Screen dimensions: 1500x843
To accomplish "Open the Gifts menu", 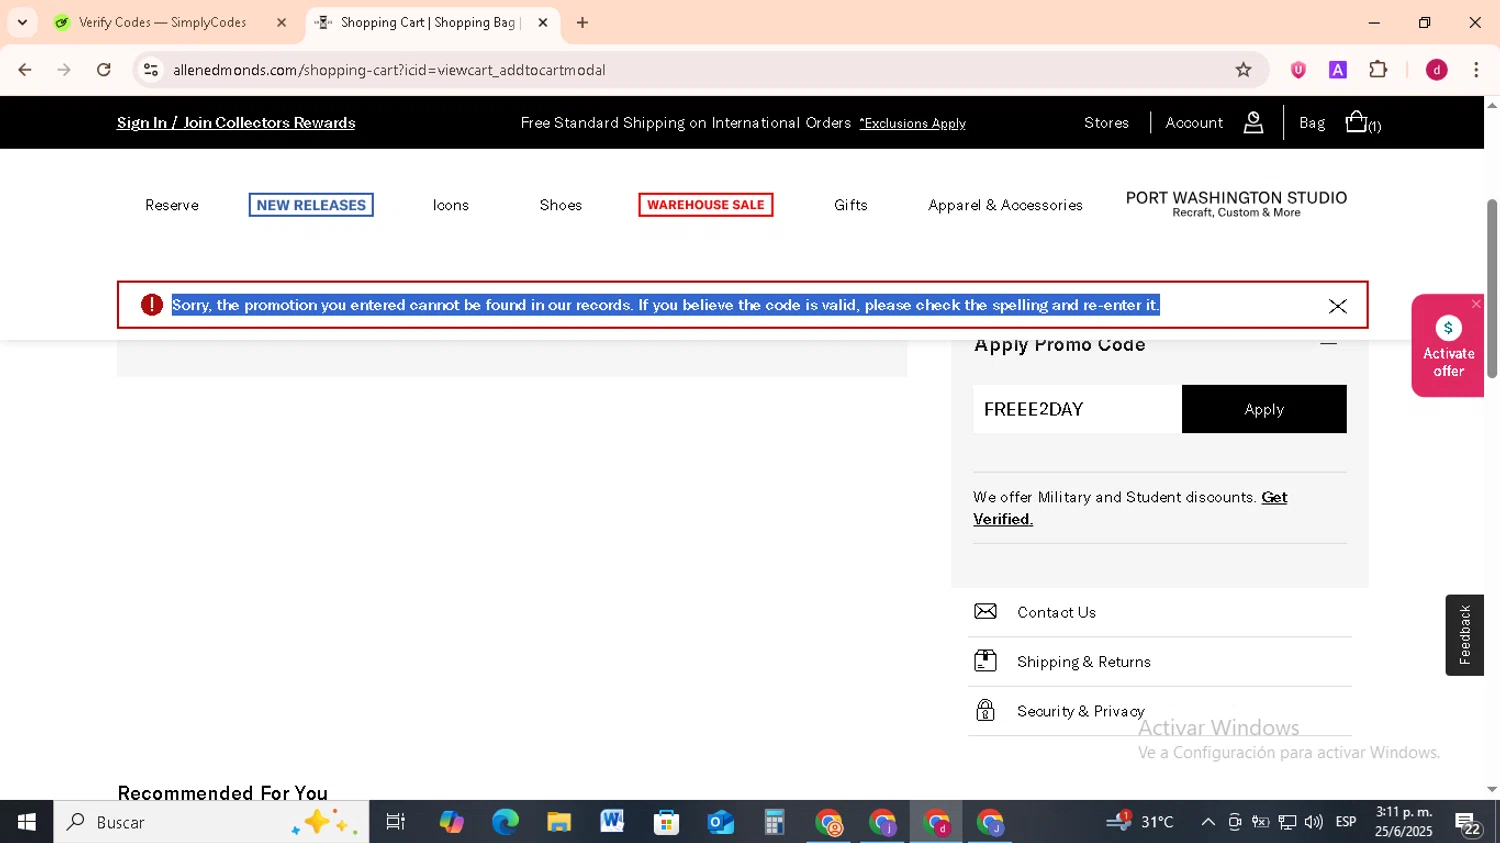I will point(851,205).
